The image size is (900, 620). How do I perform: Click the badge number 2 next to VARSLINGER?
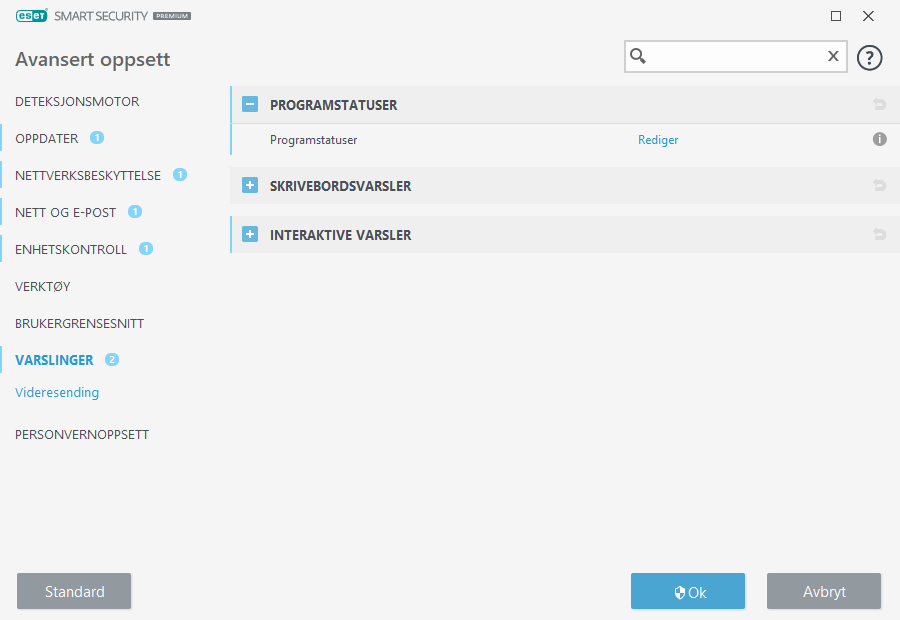click(112, 359)
